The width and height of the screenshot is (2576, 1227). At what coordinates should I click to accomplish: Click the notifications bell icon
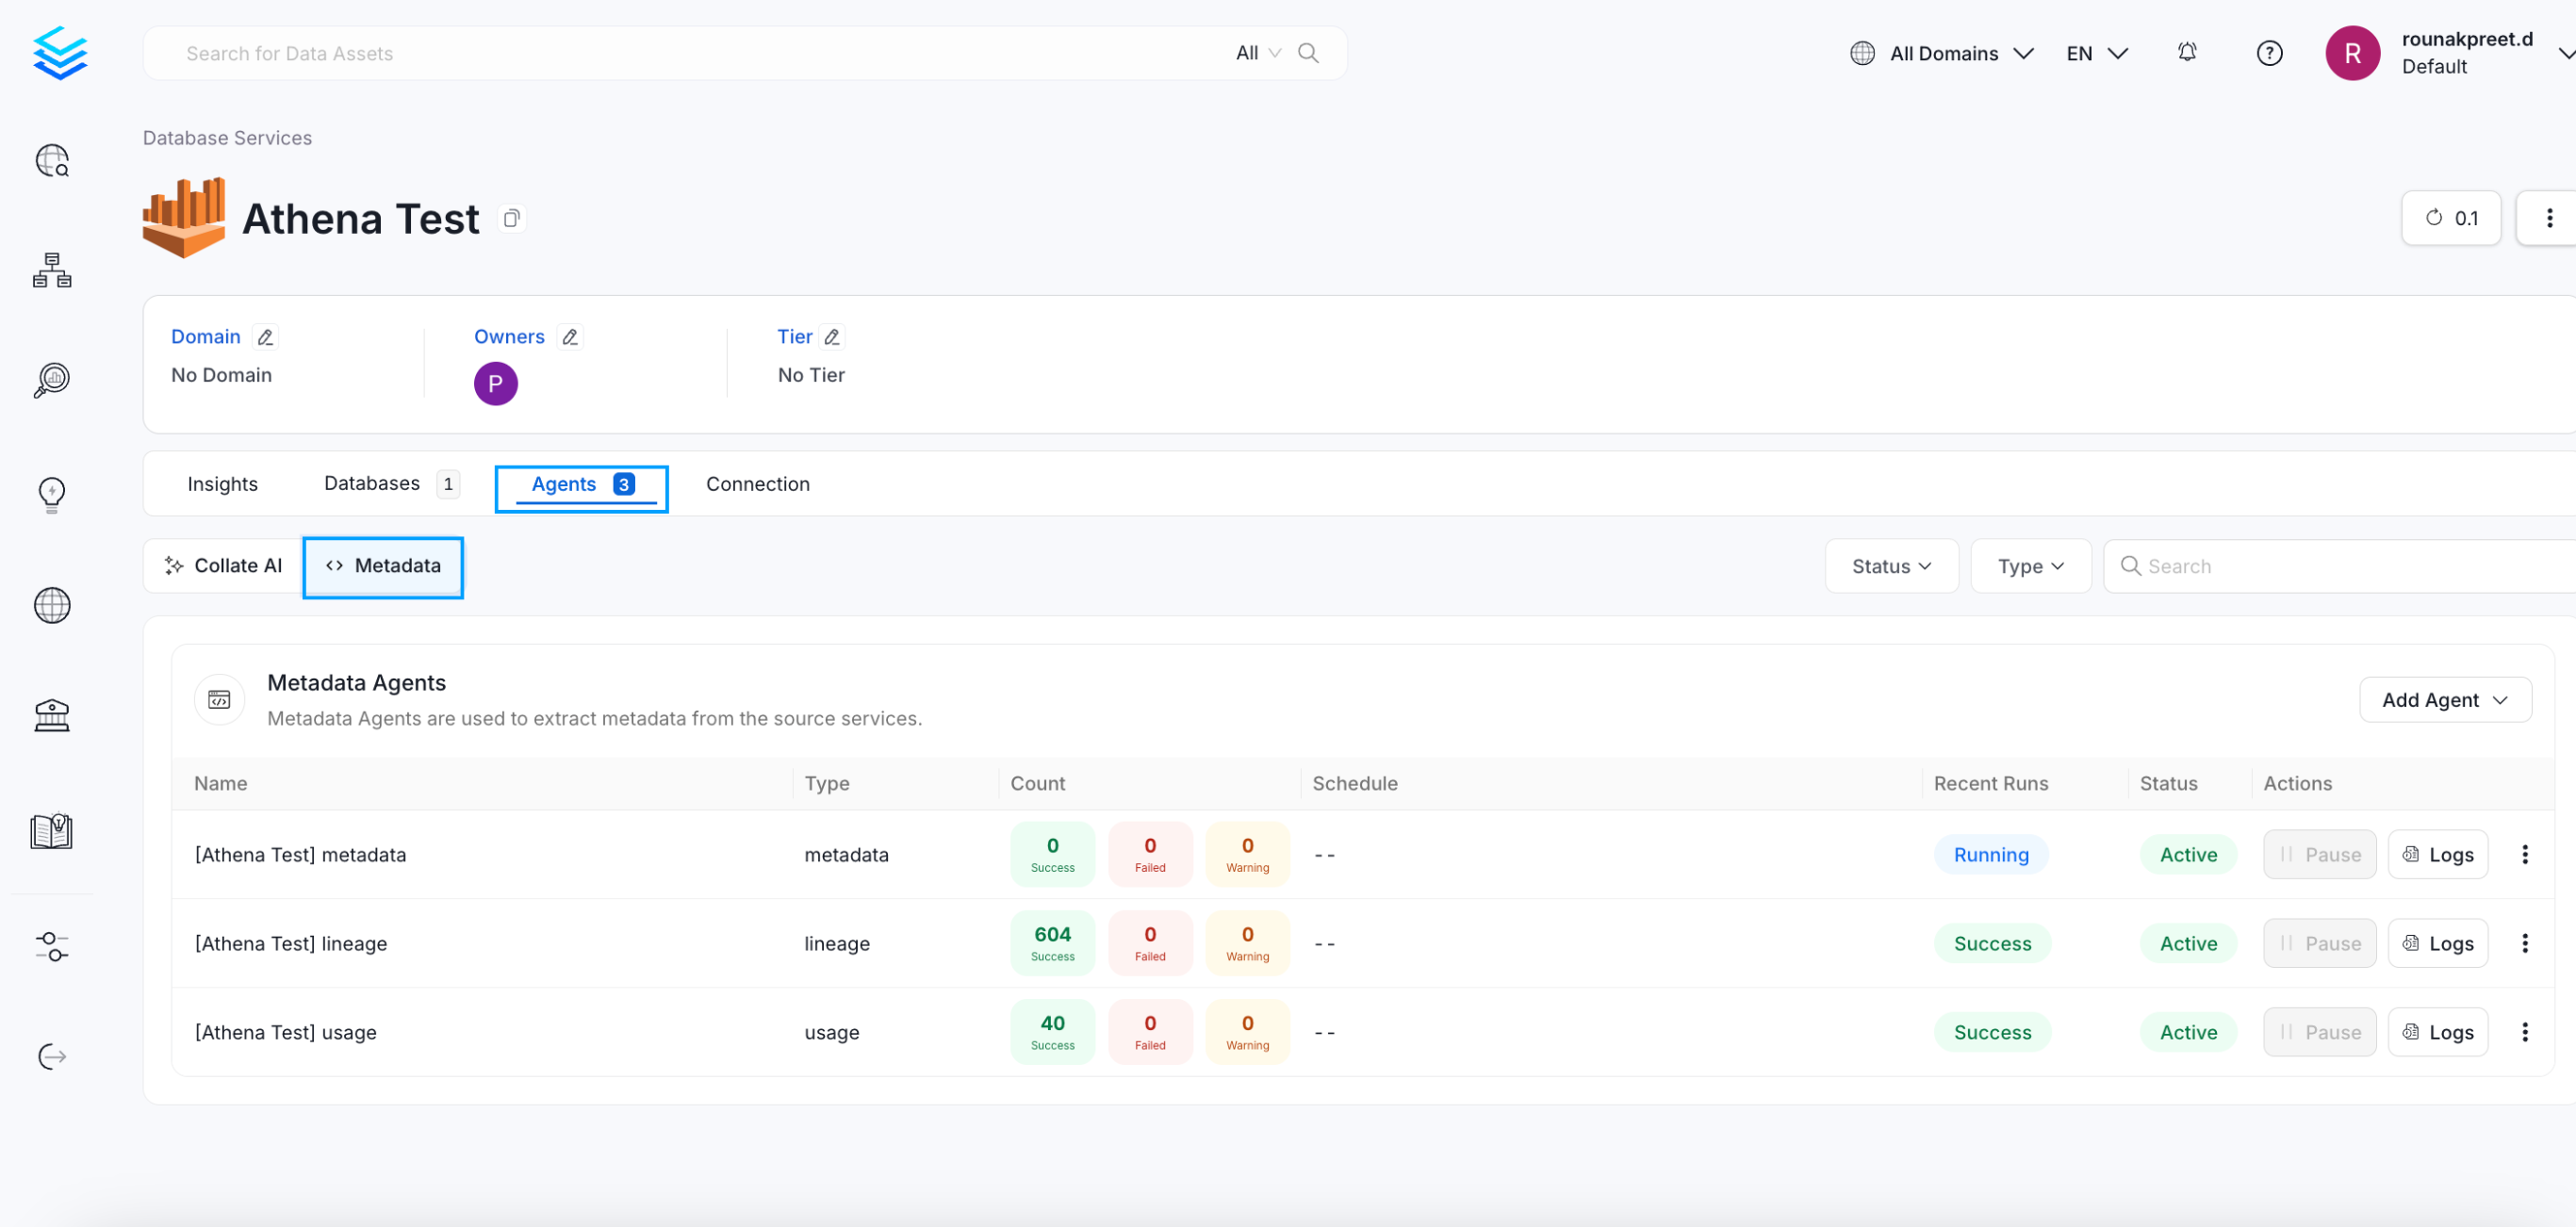[x=2187, y=52]
